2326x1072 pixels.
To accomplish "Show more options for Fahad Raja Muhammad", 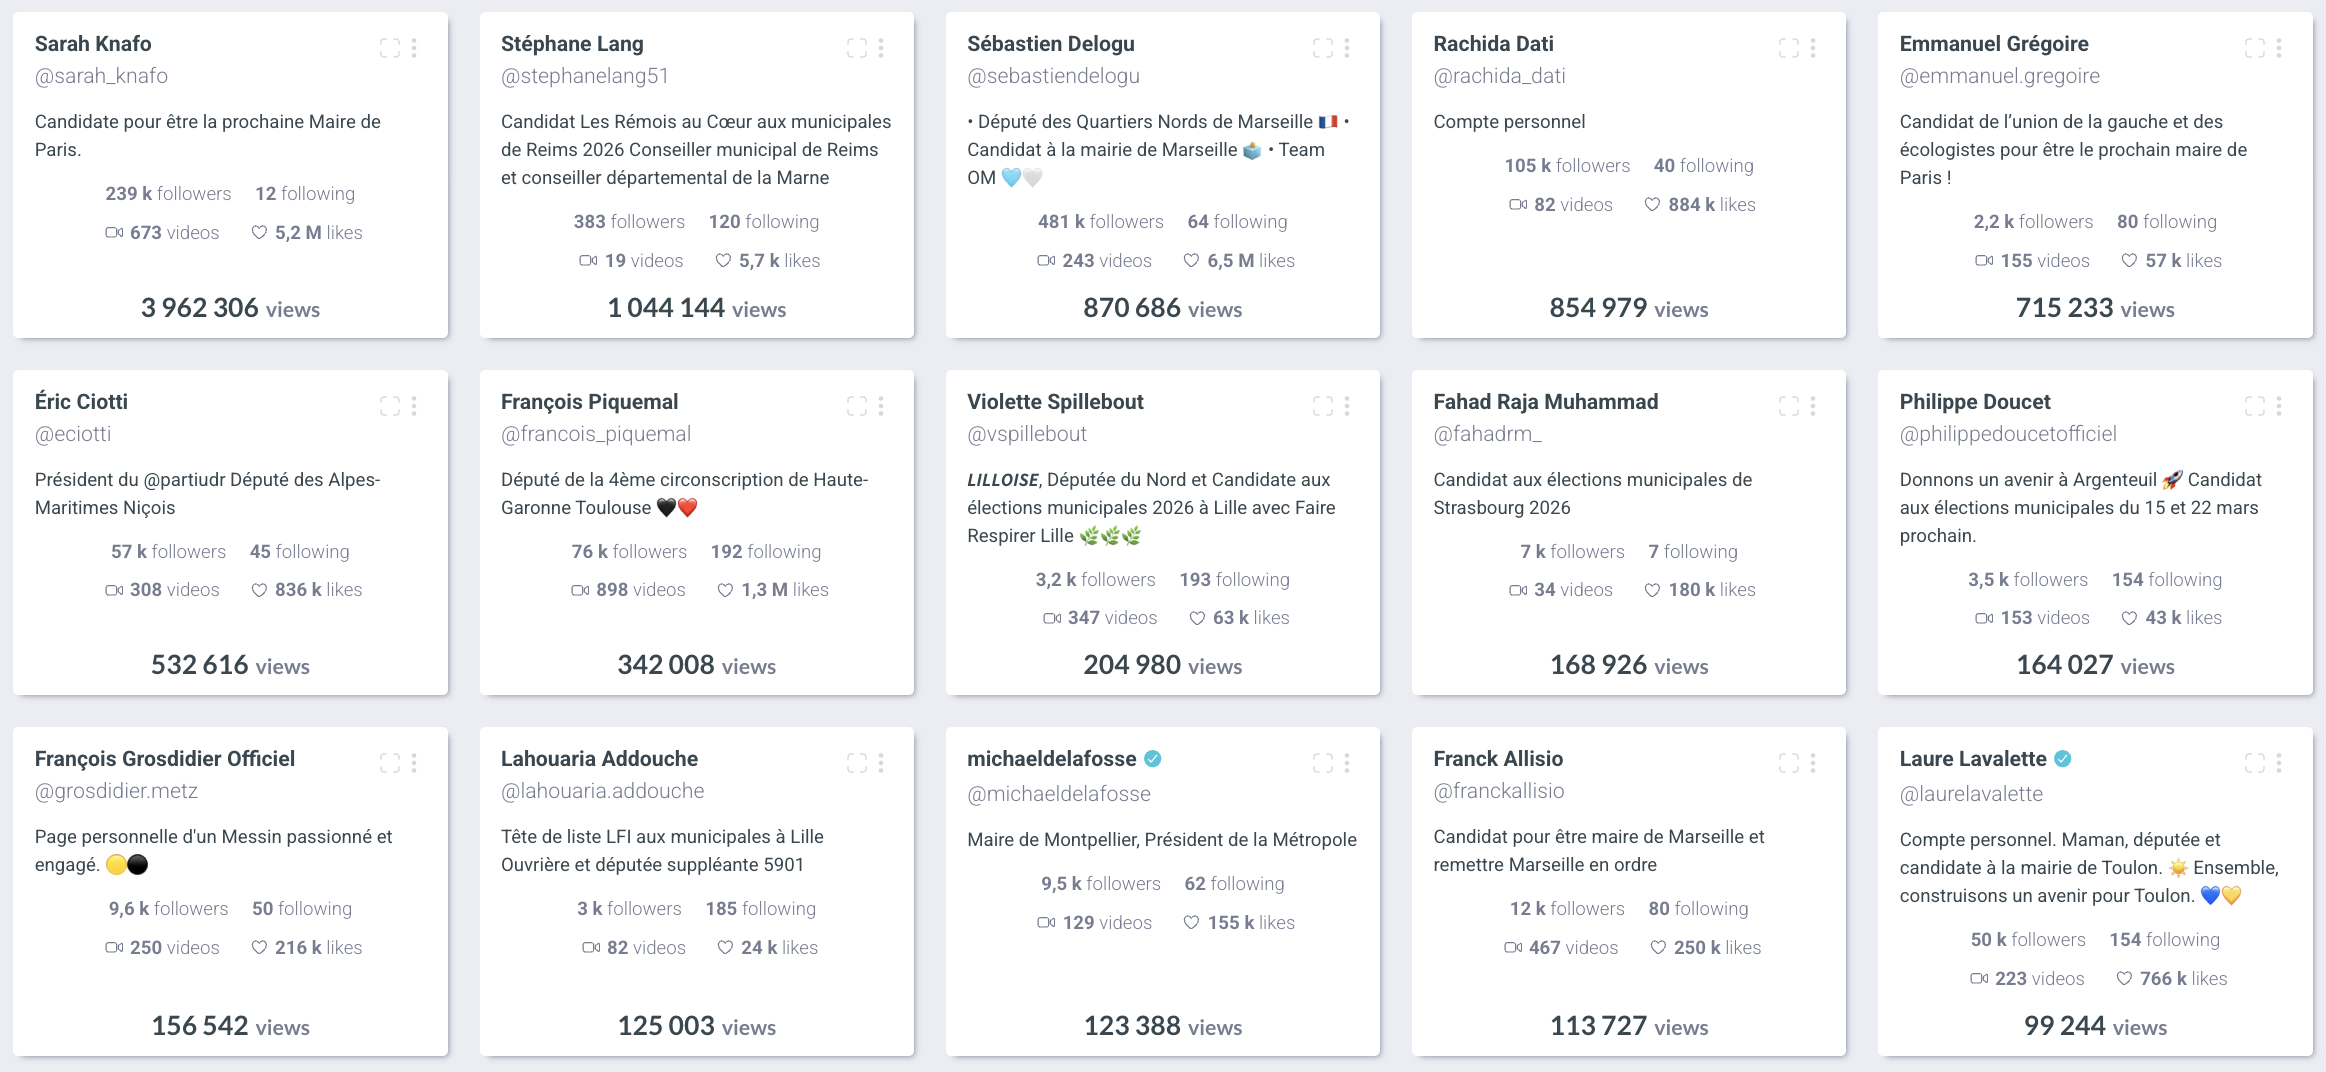I will 1813,406.
